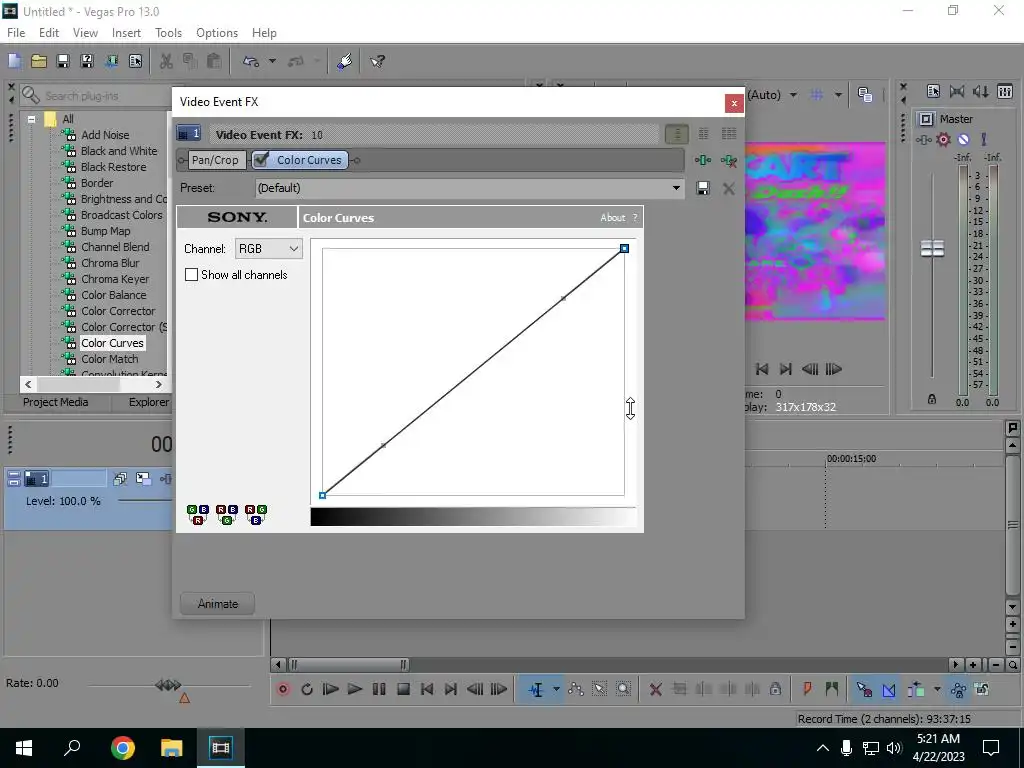Save project using the floppy disk icon
The width and height of the screenshot is (1024, 768).
(x=63, y=61)
